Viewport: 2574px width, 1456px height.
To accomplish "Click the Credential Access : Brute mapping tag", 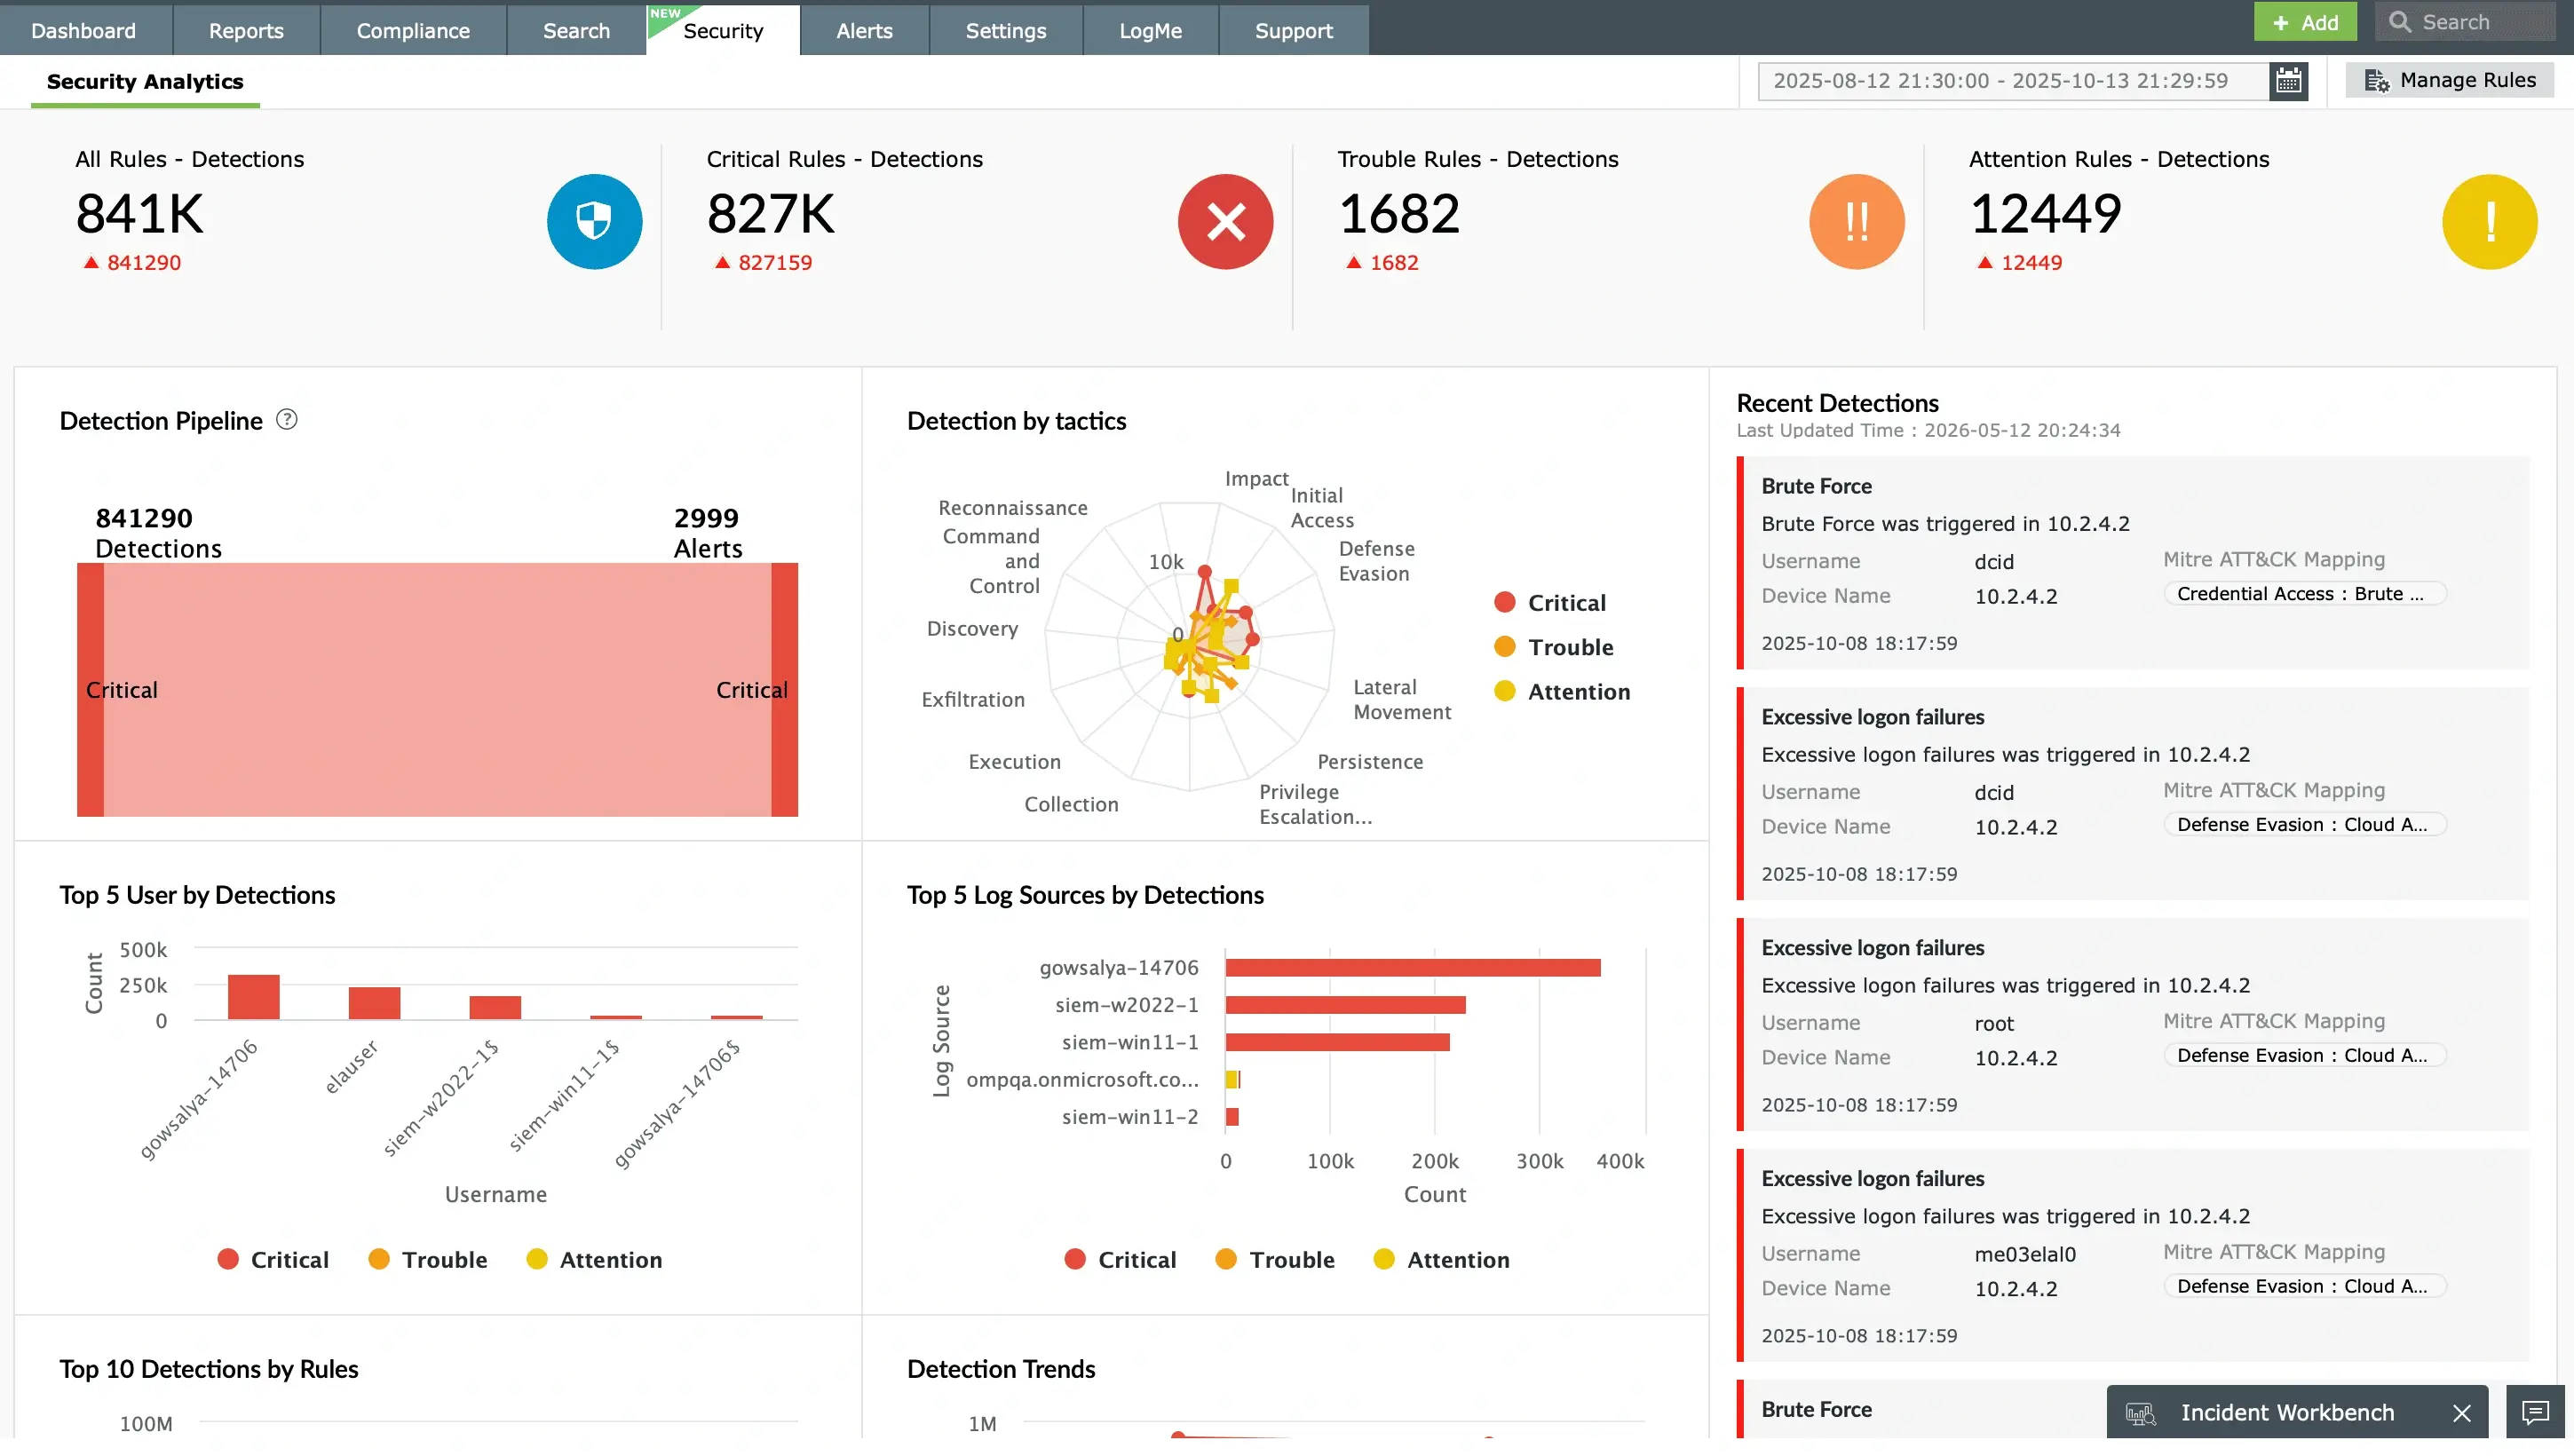I will point(2304,594).
